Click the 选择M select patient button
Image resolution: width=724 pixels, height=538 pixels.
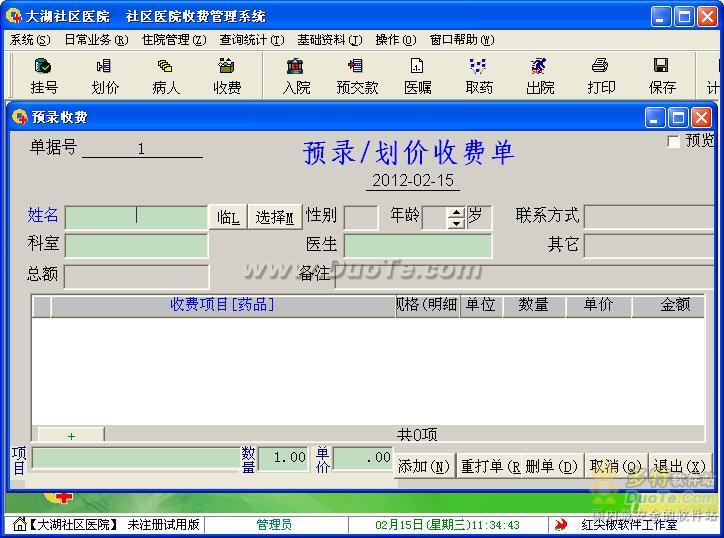pyautogui.click(x=275, y=217)
